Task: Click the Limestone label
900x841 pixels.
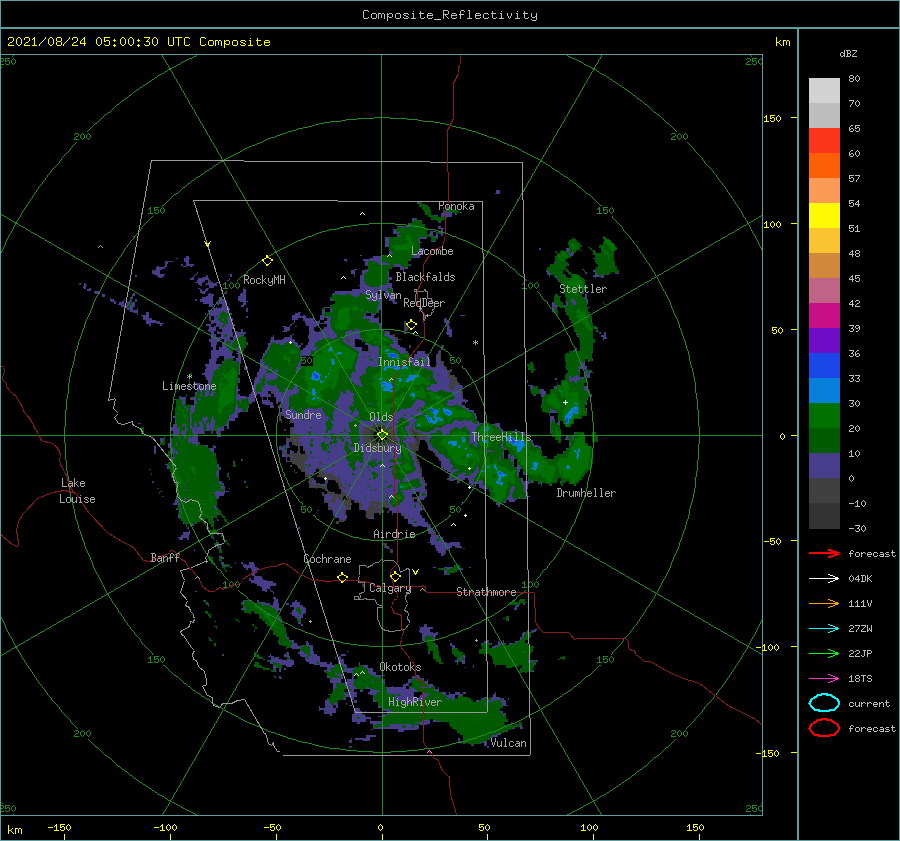Action: [x=189, y=386]
